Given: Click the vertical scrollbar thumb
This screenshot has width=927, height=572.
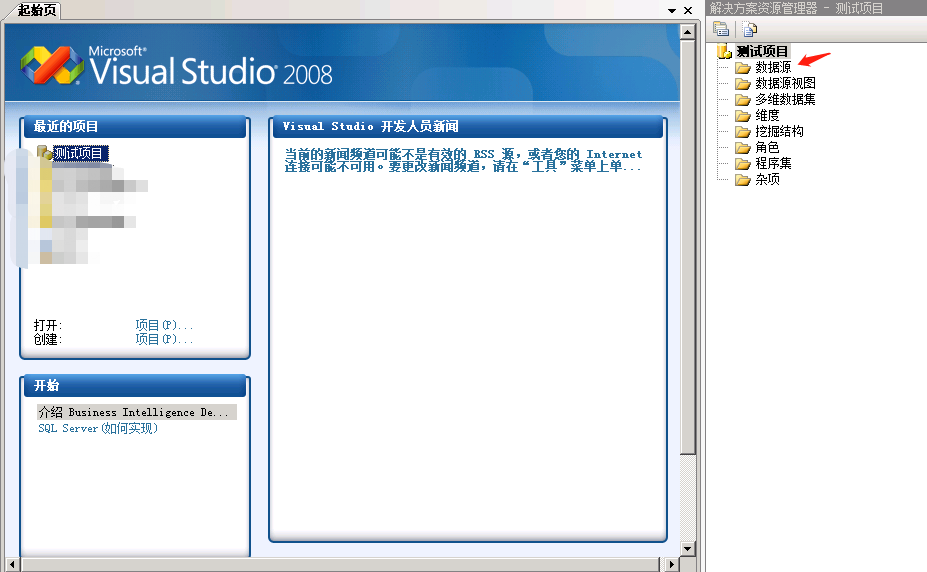Looking at the screenshot, I should (x=687, y=247).
